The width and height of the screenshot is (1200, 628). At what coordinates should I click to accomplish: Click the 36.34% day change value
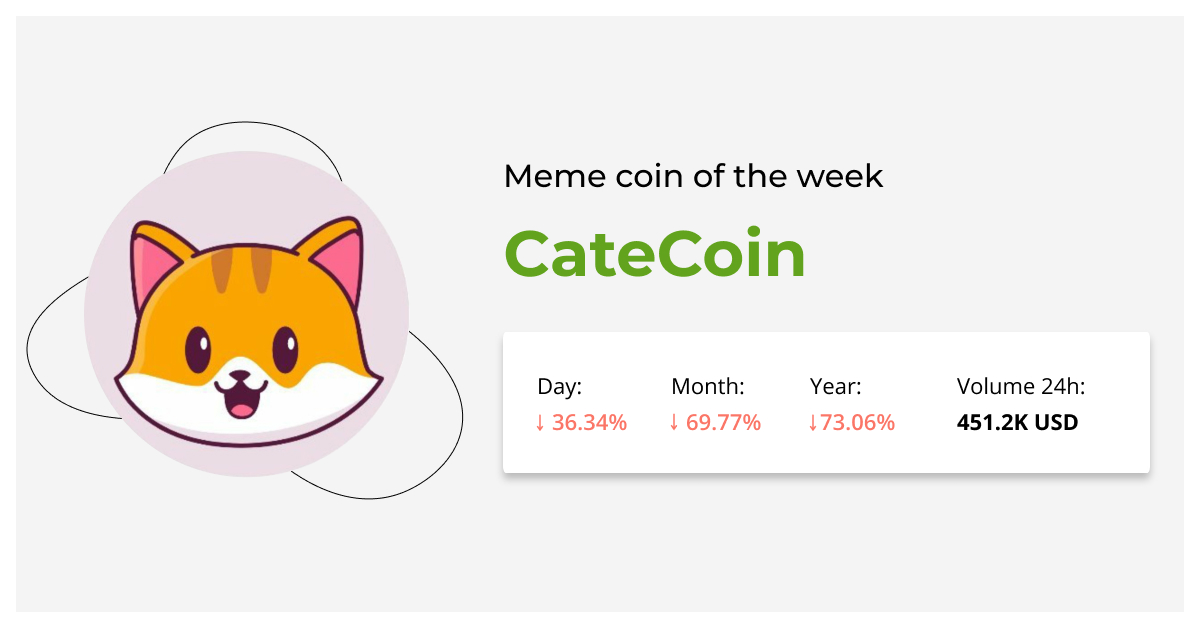click(589, 423)
